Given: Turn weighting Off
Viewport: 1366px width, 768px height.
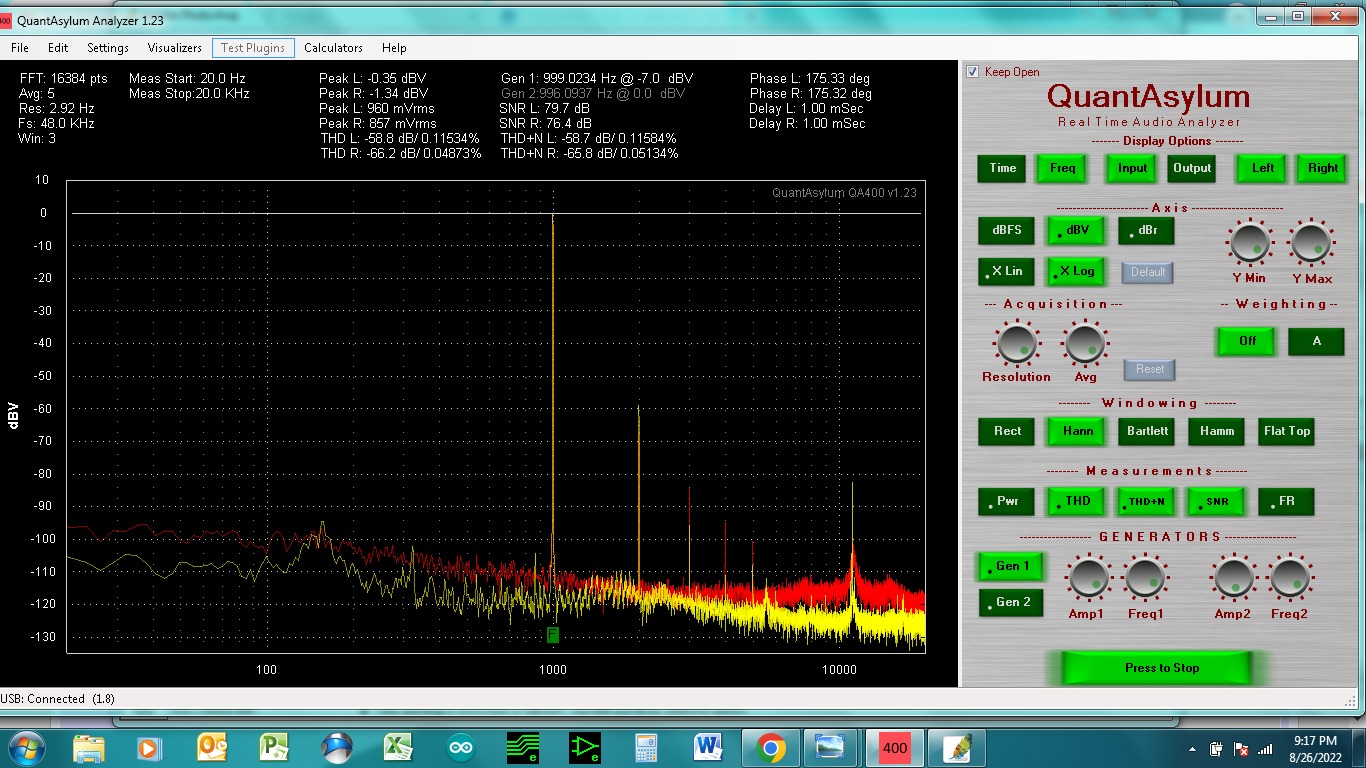Looking at the screenshot, I should 1247,341.
